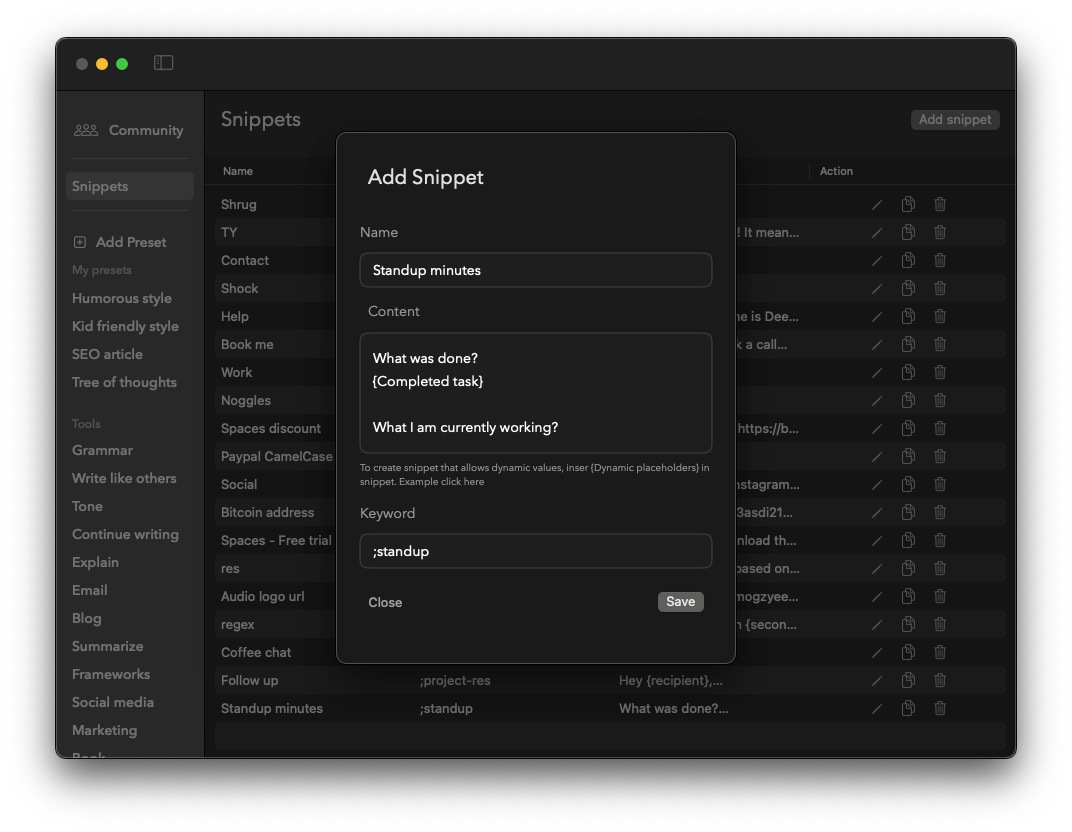The height and width of the screenshot is (832, 1072).
Task: Delete the Help snippet with trash icon
Action: tap(940, 316)
